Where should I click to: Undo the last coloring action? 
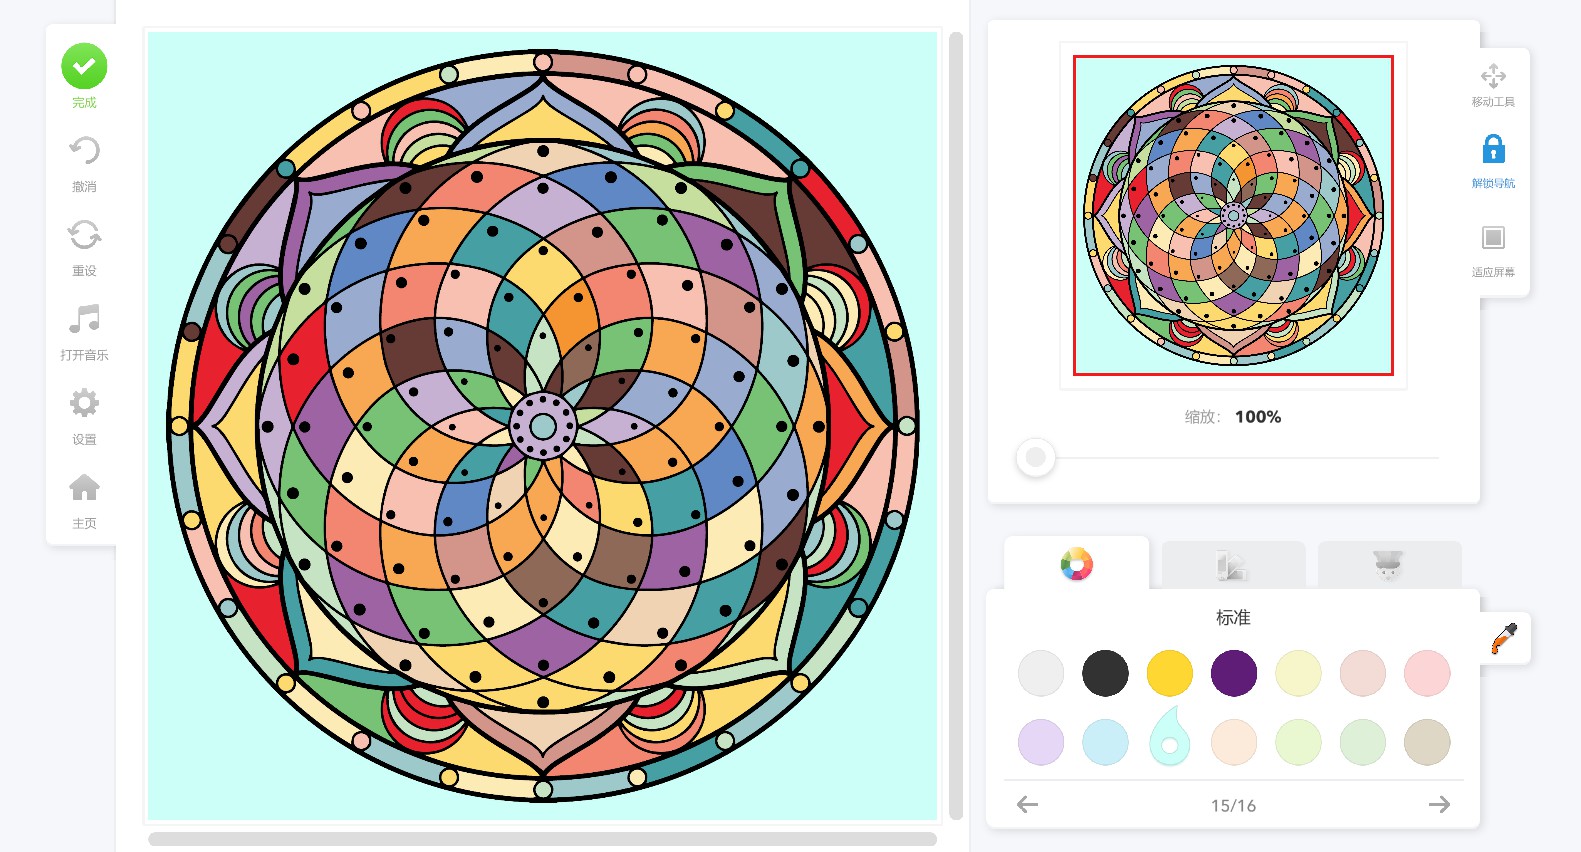(84, 151)
